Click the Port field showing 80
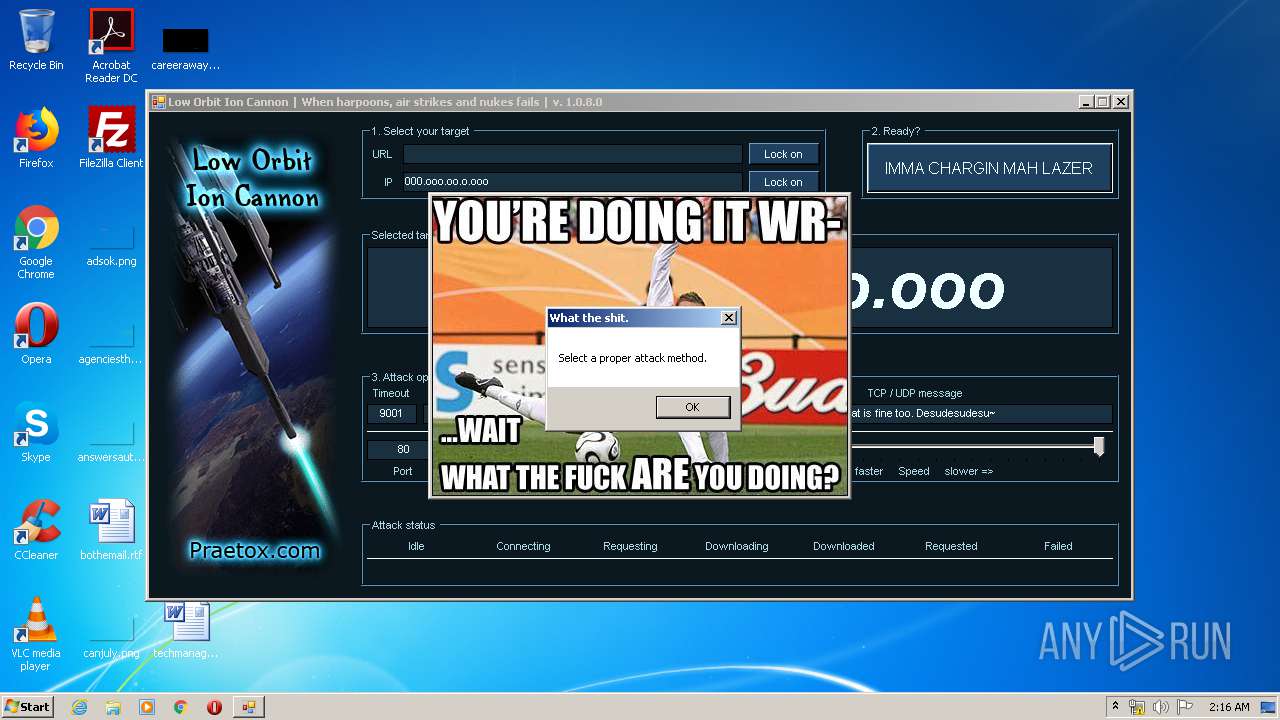 pos(403,450)
